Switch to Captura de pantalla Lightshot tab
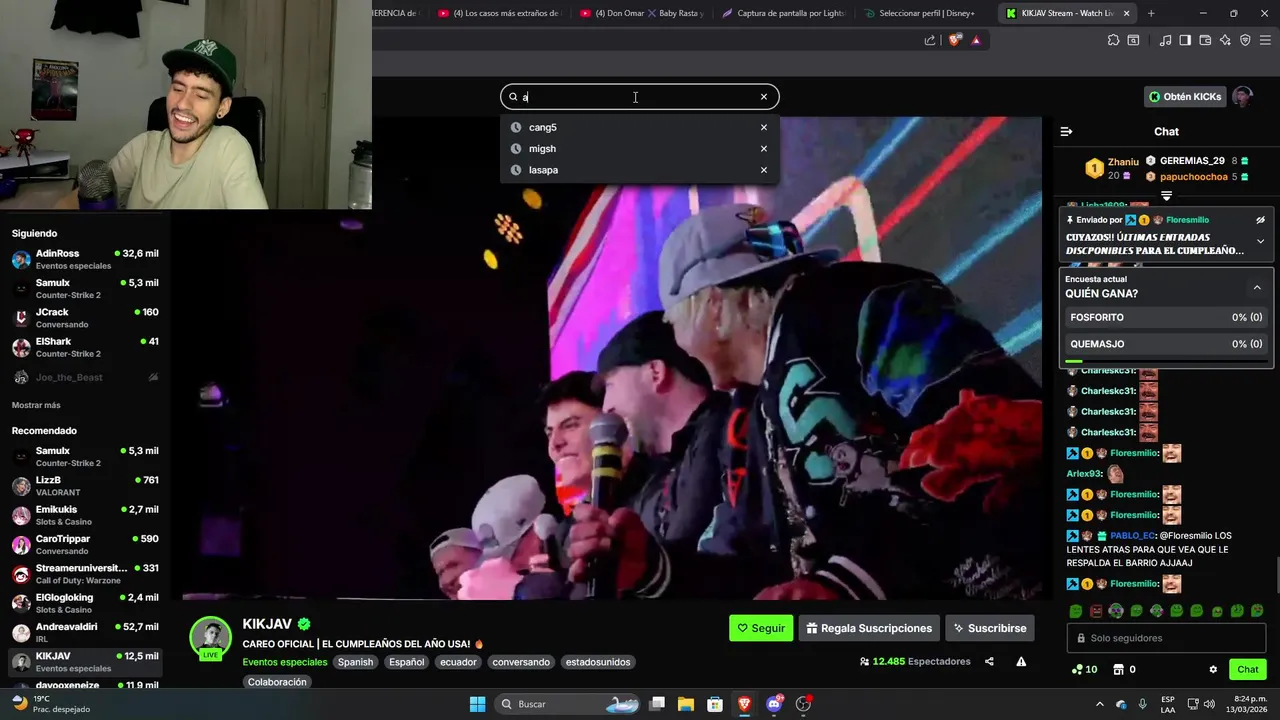 click(783, 13)
